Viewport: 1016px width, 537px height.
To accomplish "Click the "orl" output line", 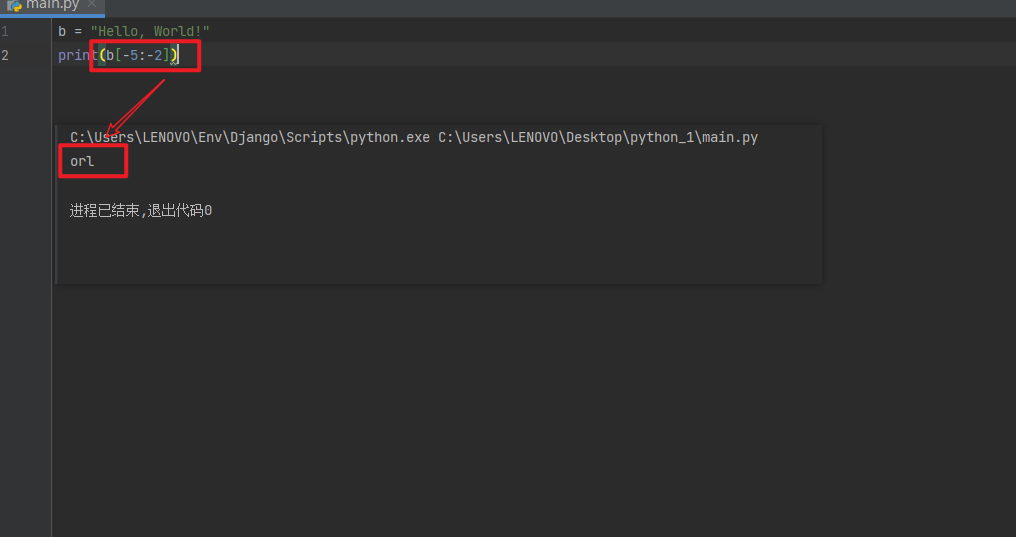I will pyautogui.click(x=82, y=161).
